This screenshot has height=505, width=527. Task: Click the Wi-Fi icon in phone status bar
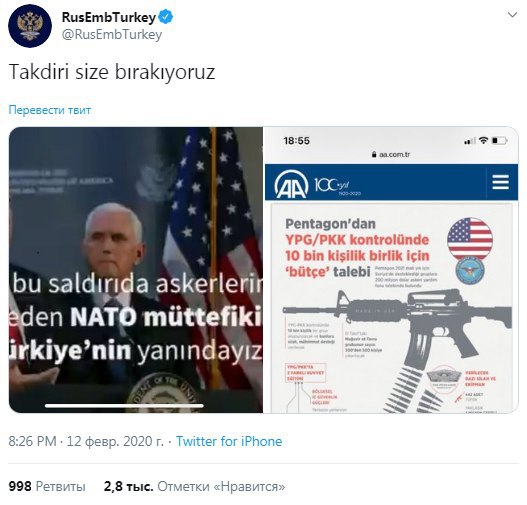pos(483,140)
